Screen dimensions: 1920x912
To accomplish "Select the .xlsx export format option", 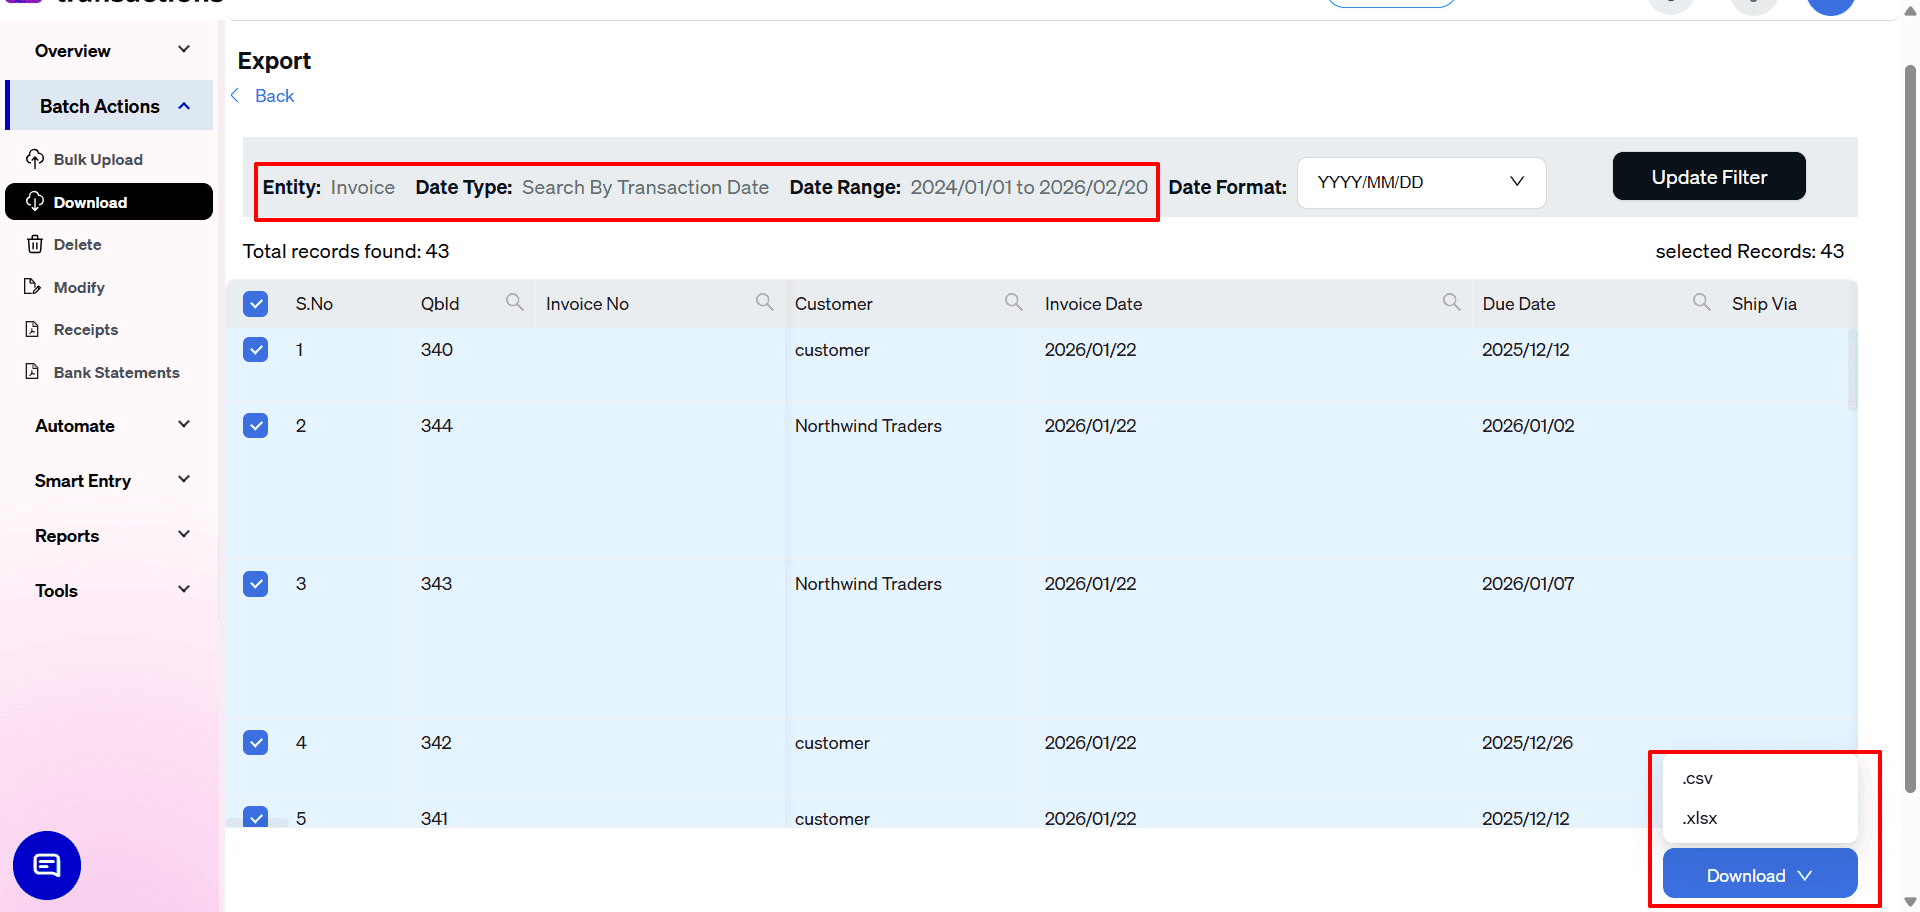I will pyautogui.click(x=1699, y=818).
